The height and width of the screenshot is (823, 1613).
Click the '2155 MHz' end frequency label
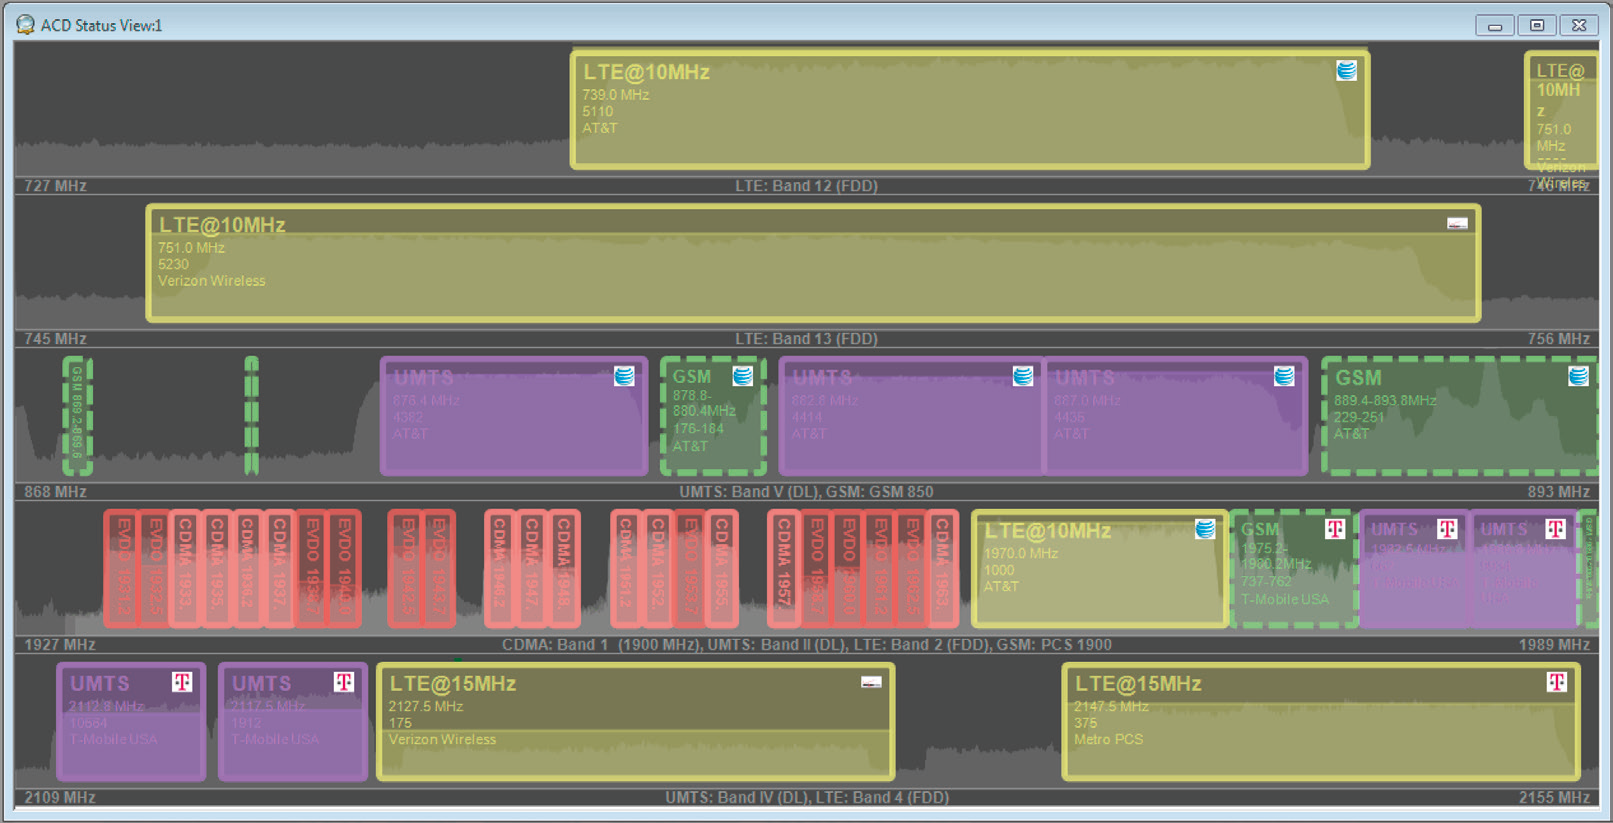[x=1554, y=797]
